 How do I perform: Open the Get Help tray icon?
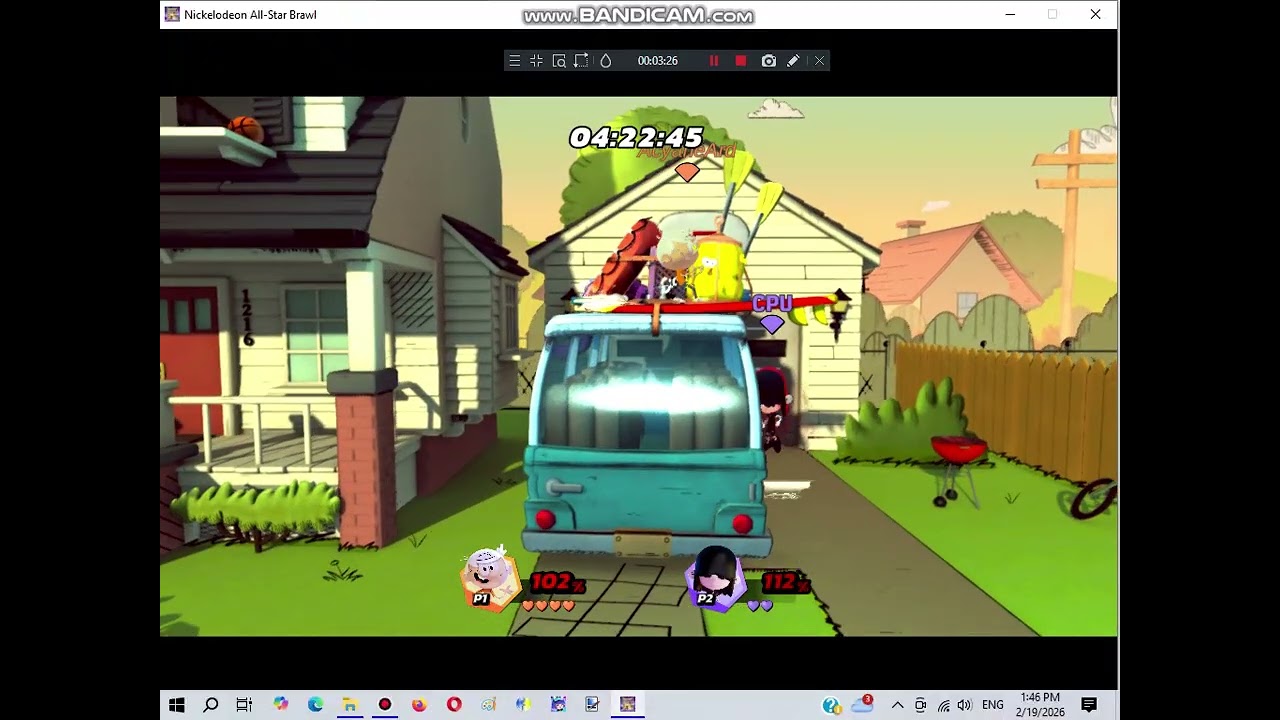tap(832, 705)
